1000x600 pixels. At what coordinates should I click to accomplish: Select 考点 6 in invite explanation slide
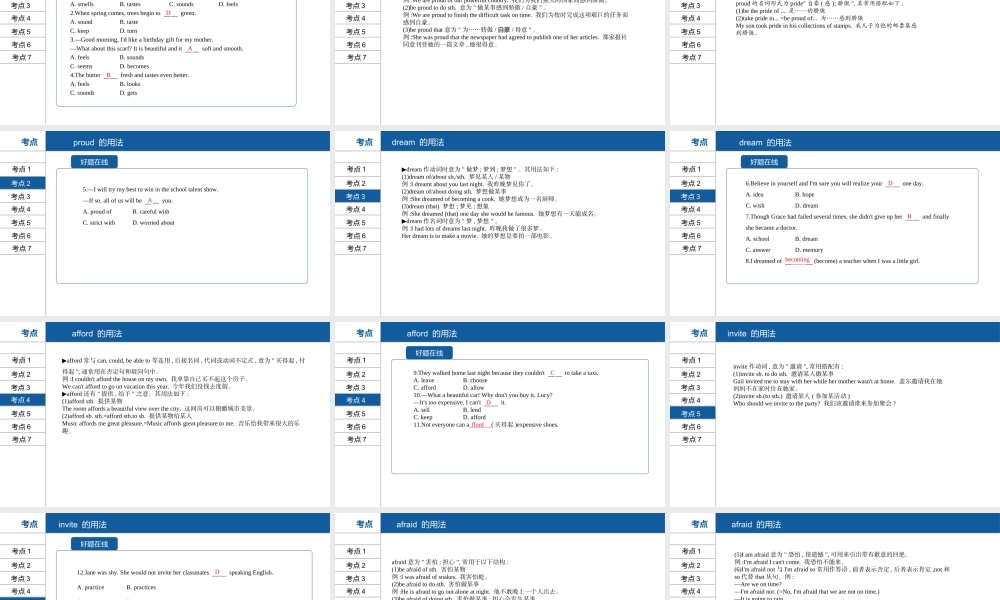(691, 427)
